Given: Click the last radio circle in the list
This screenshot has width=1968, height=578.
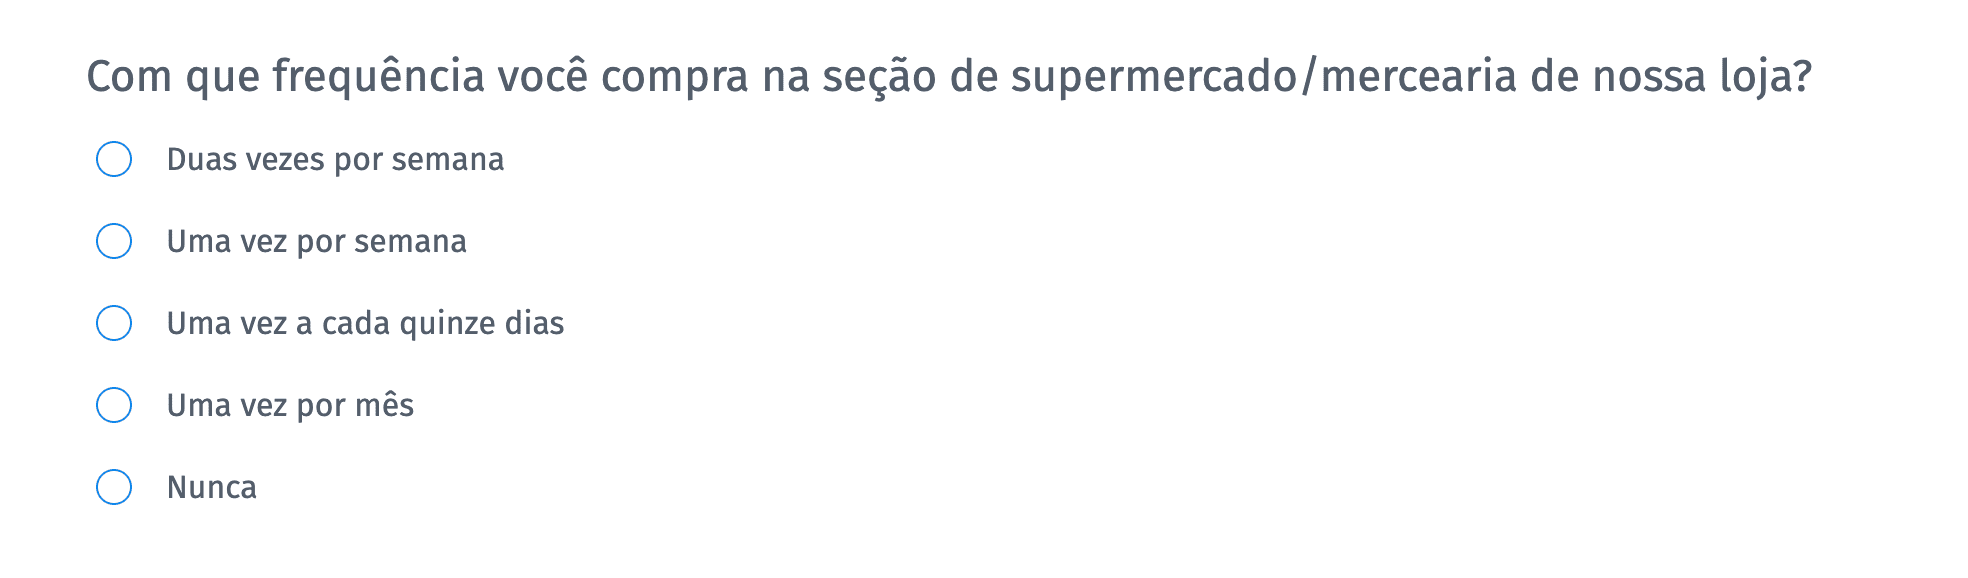Looking at the screenshot, I should coord(114,487).
